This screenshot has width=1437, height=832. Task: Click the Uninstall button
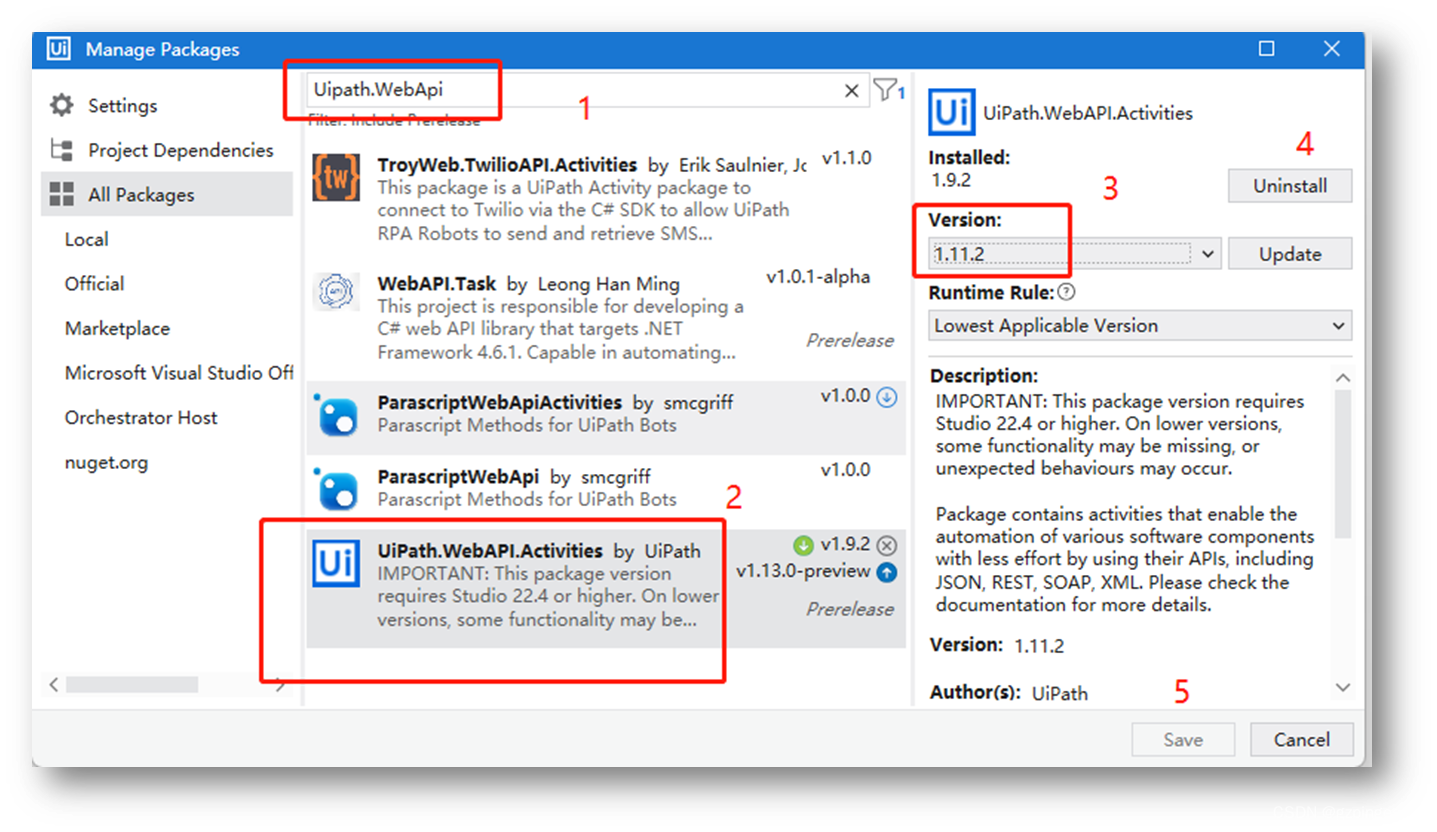tap(1290, 186)
